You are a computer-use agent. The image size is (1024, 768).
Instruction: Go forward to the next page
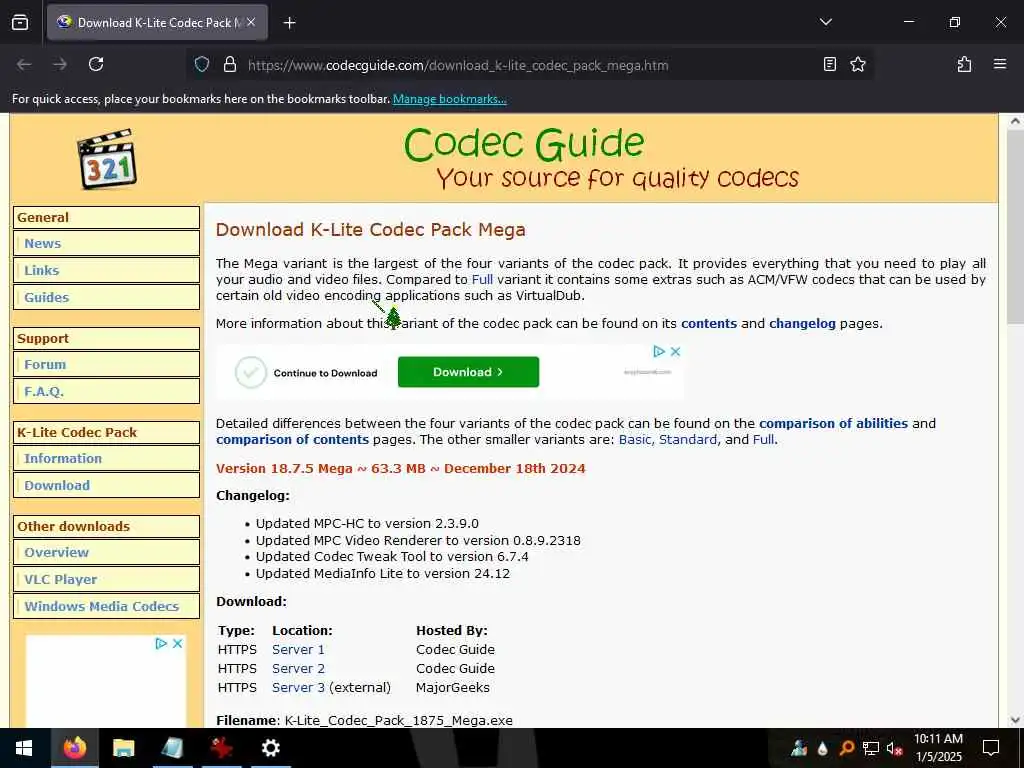click(60, 64)
